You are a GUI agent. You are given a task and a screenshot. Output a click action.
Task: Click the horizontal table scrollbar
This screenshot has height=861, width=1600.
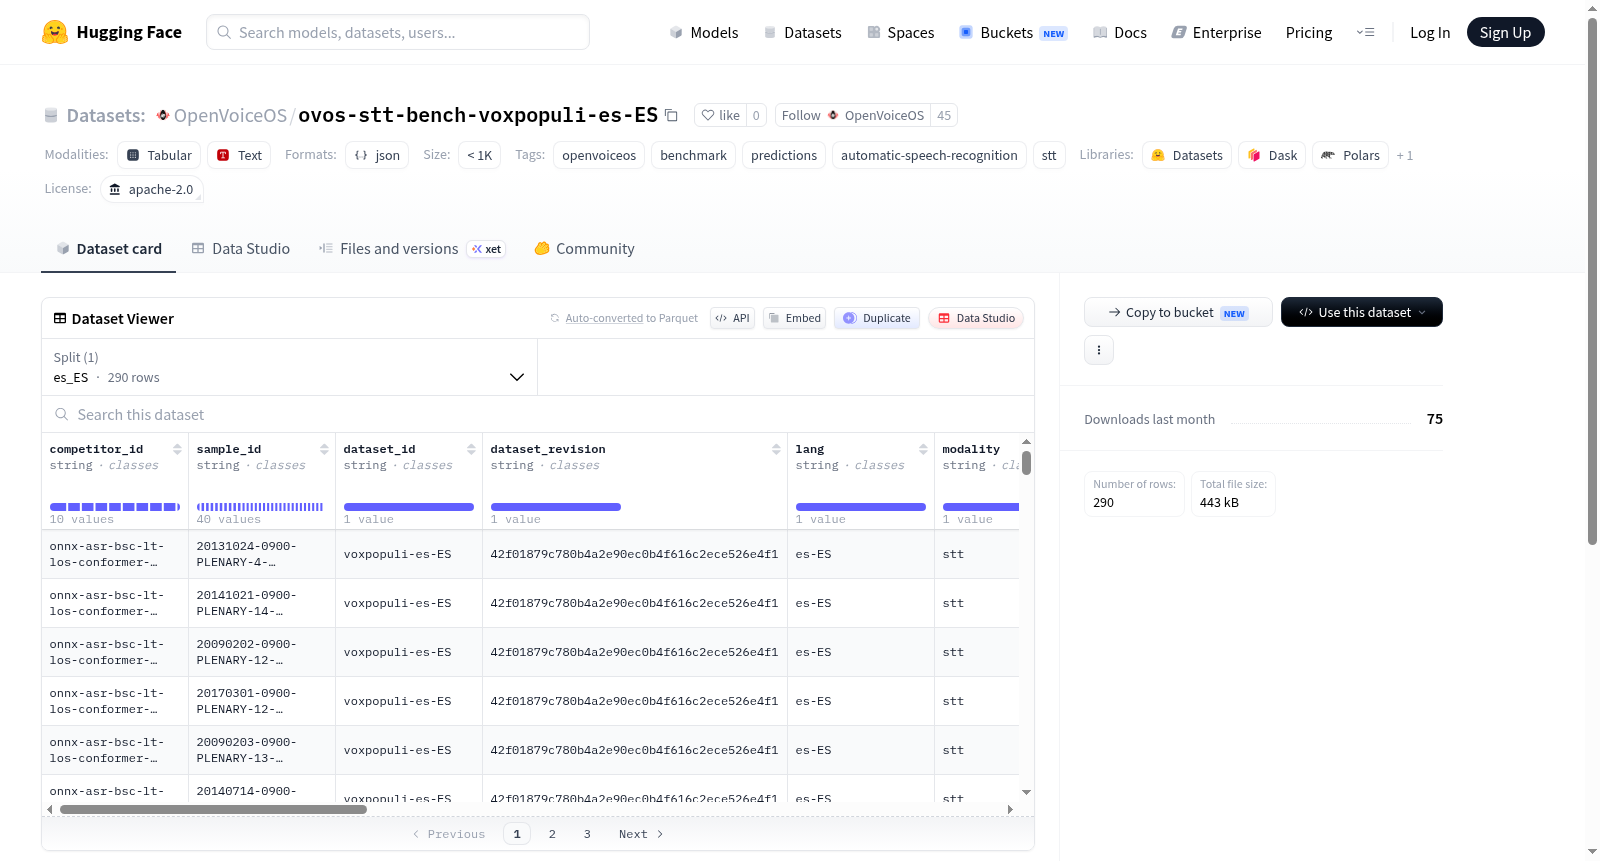point(213,809)
